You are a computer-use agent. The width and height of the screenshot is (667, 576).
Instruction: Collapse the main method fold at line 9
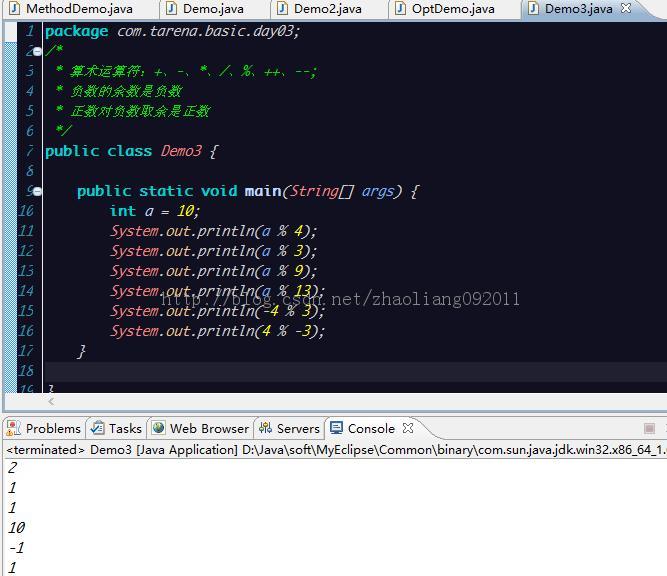(37, 191)
